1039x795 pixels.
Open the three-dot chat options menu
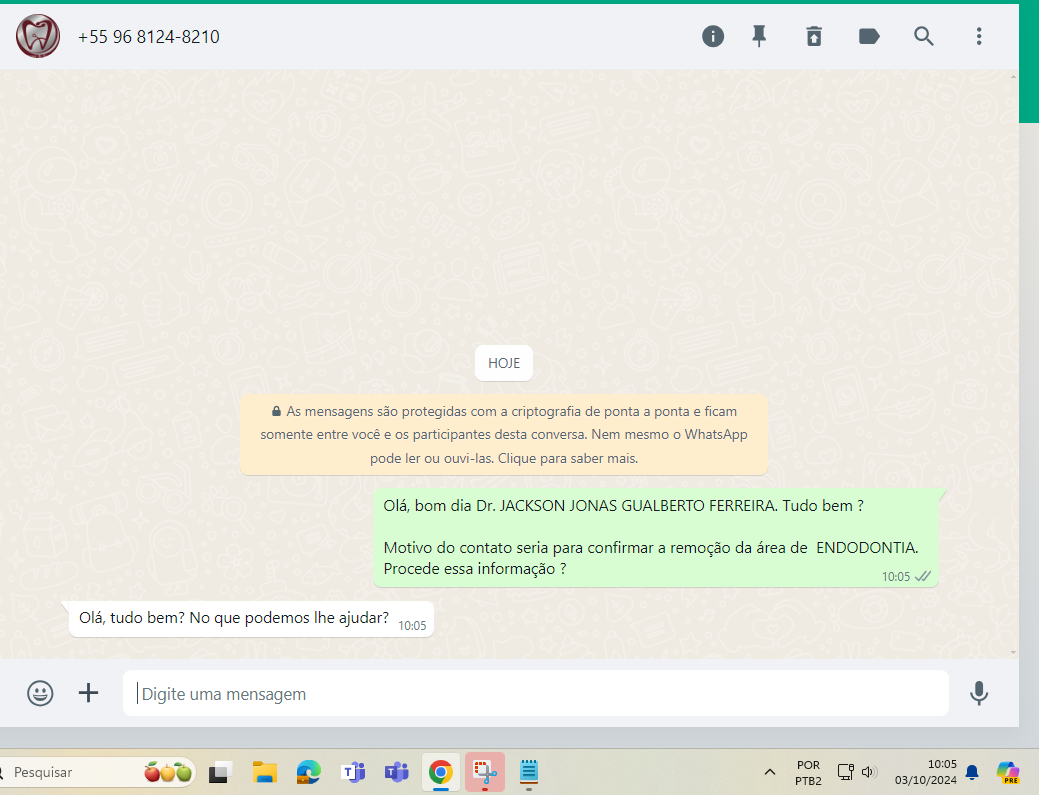coord(979,36)
